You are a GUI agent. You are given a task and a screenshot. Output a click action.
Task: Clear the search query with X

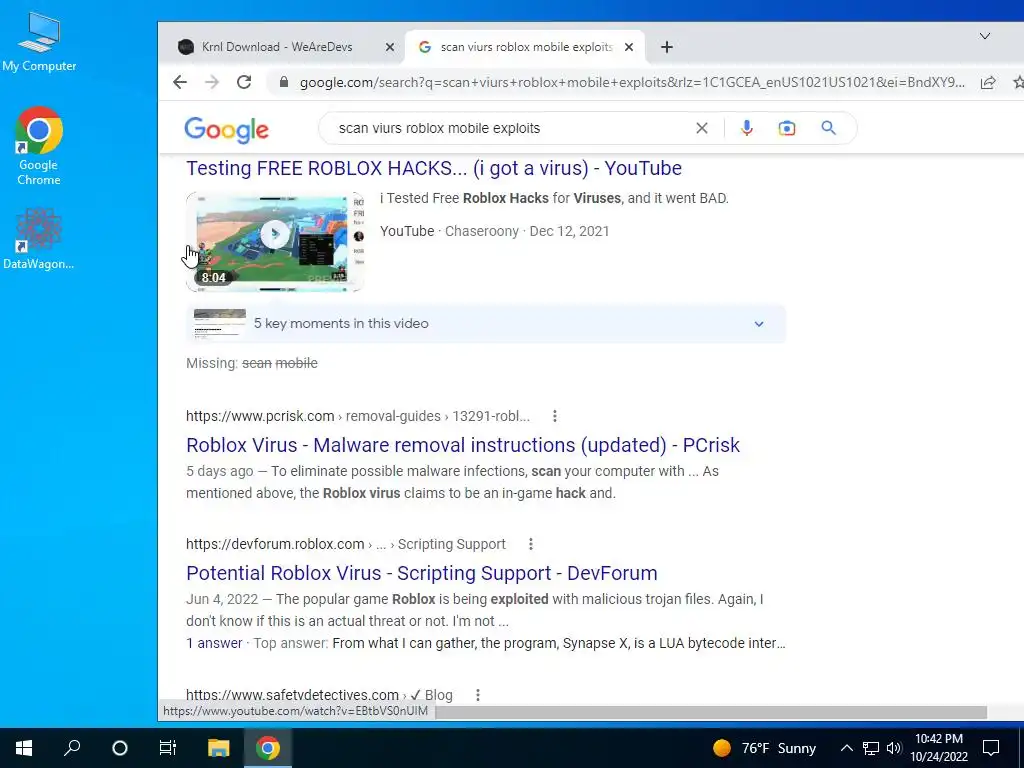coord(702,128)
